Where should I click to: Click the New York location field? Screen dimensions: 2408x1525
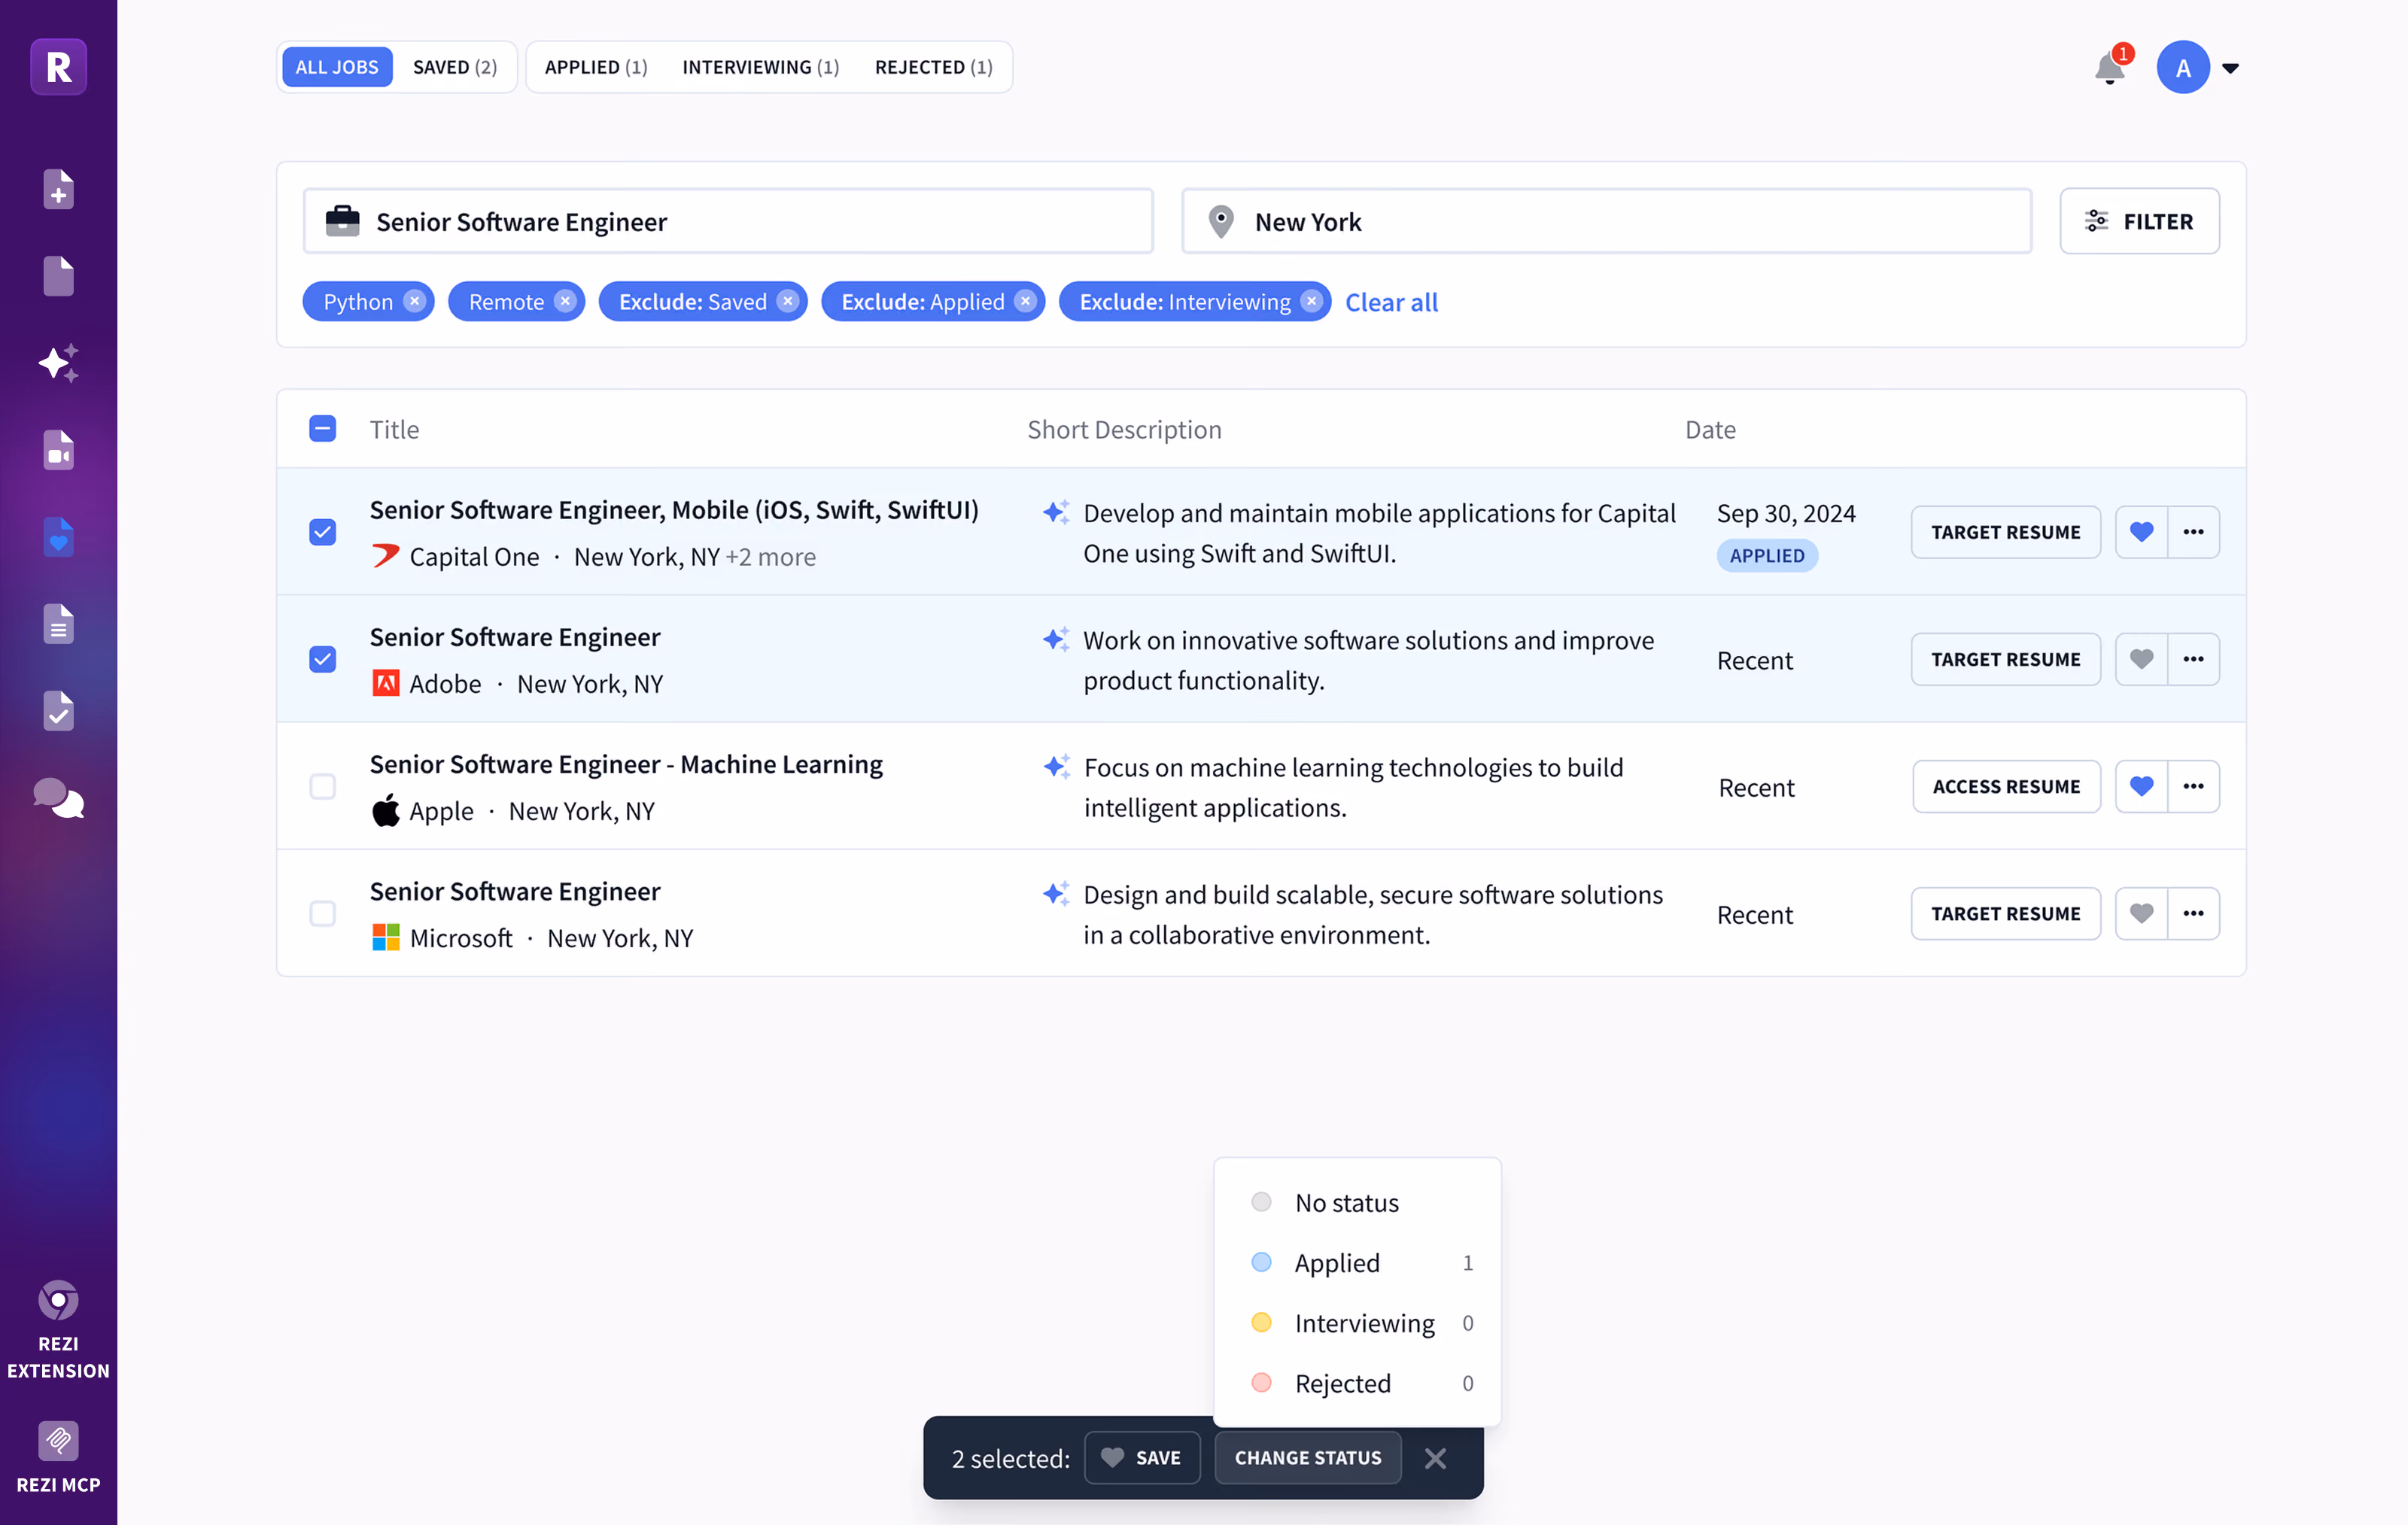click(1606, 221)
